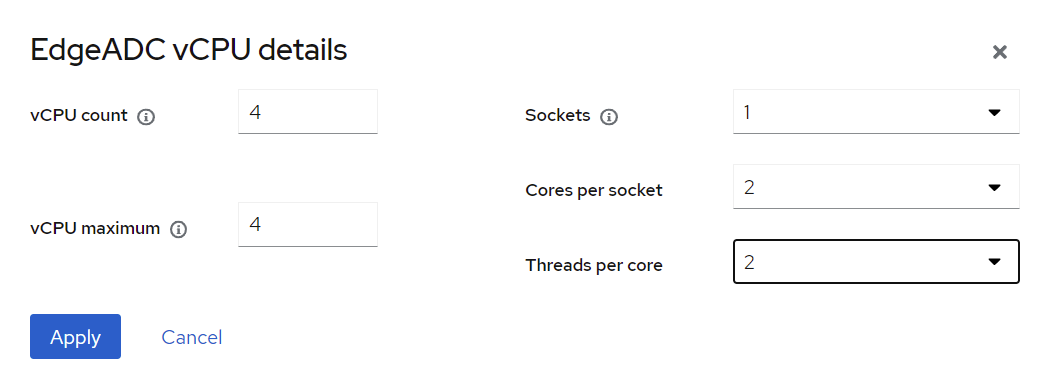The image size is (1050, 389).
Task: Click the info icon beside vCPU maximum
Action: pyautogui.click(x=178, y=230)
